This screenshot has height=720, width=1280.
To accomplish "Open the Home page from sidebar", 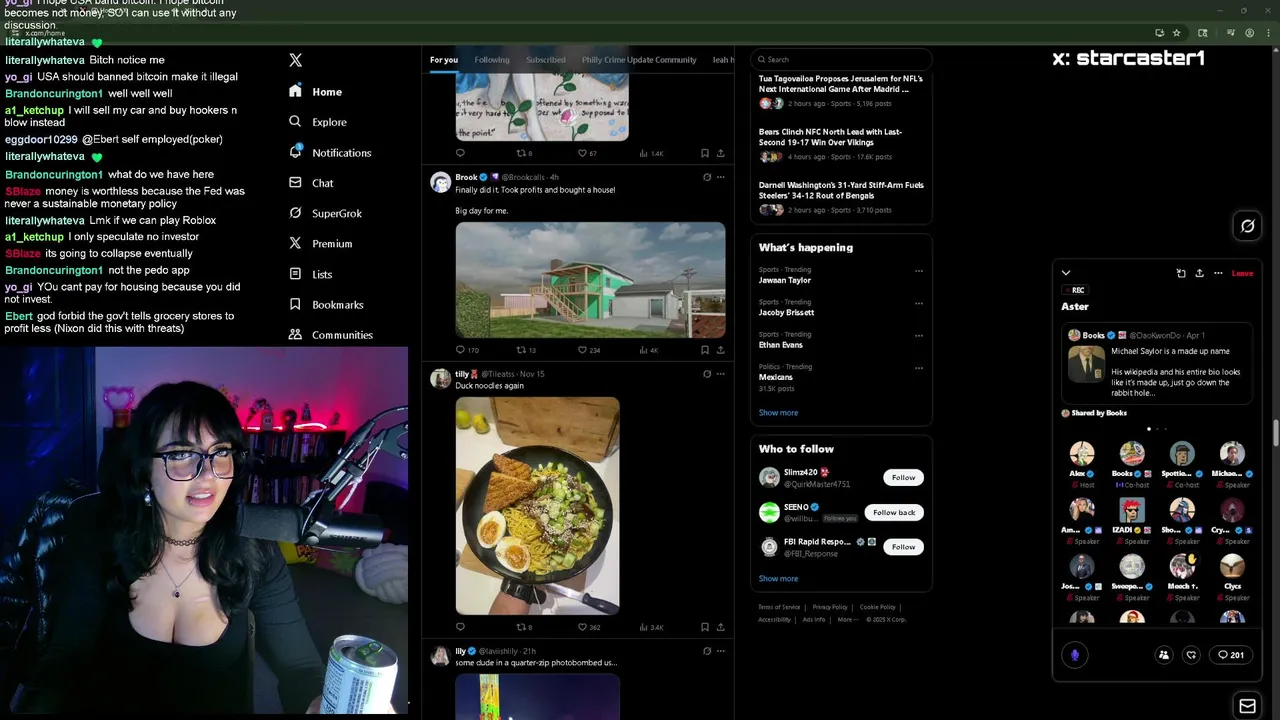I will (x=316, y=91).
